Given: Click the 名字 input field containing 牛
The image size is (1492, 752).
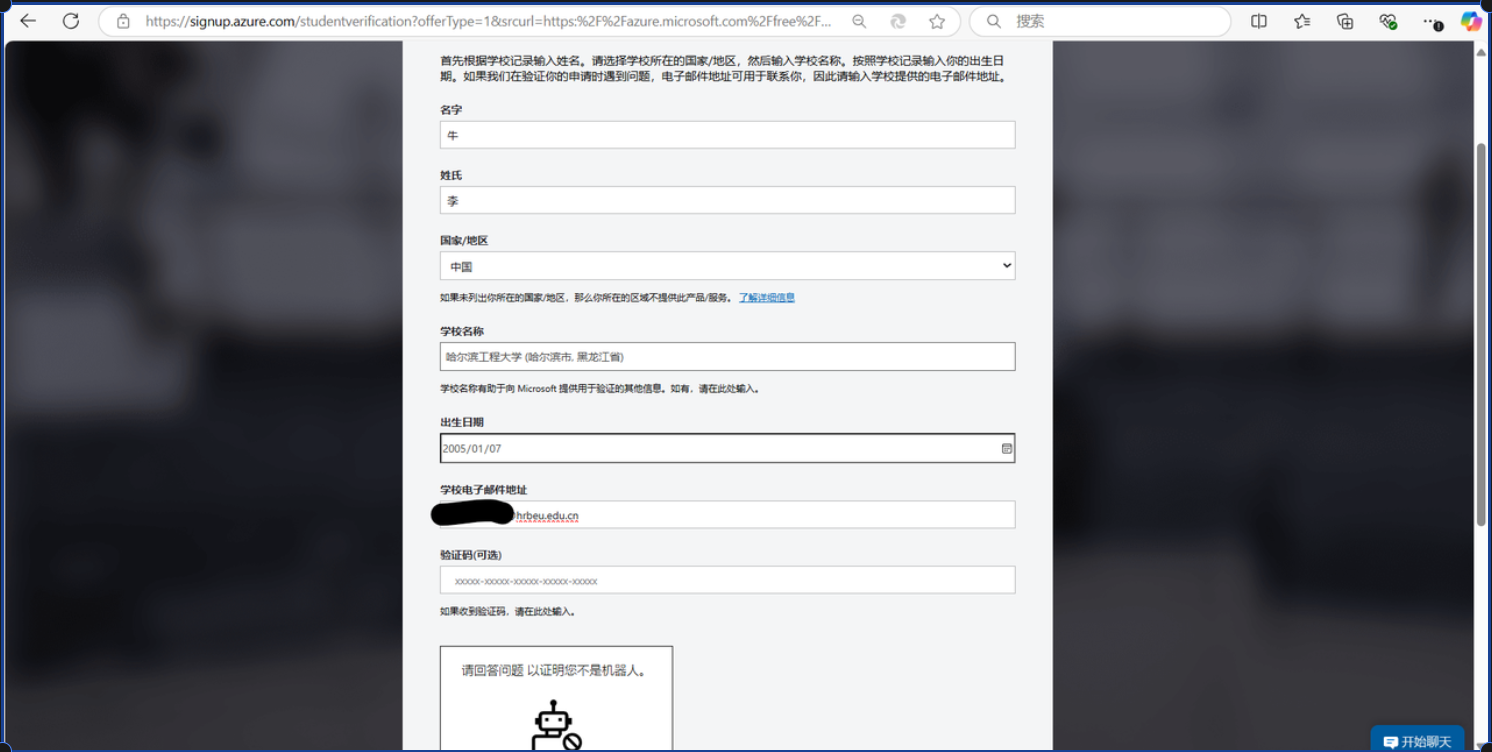Looking at the screenshot, I should click(x=727, y=135).
